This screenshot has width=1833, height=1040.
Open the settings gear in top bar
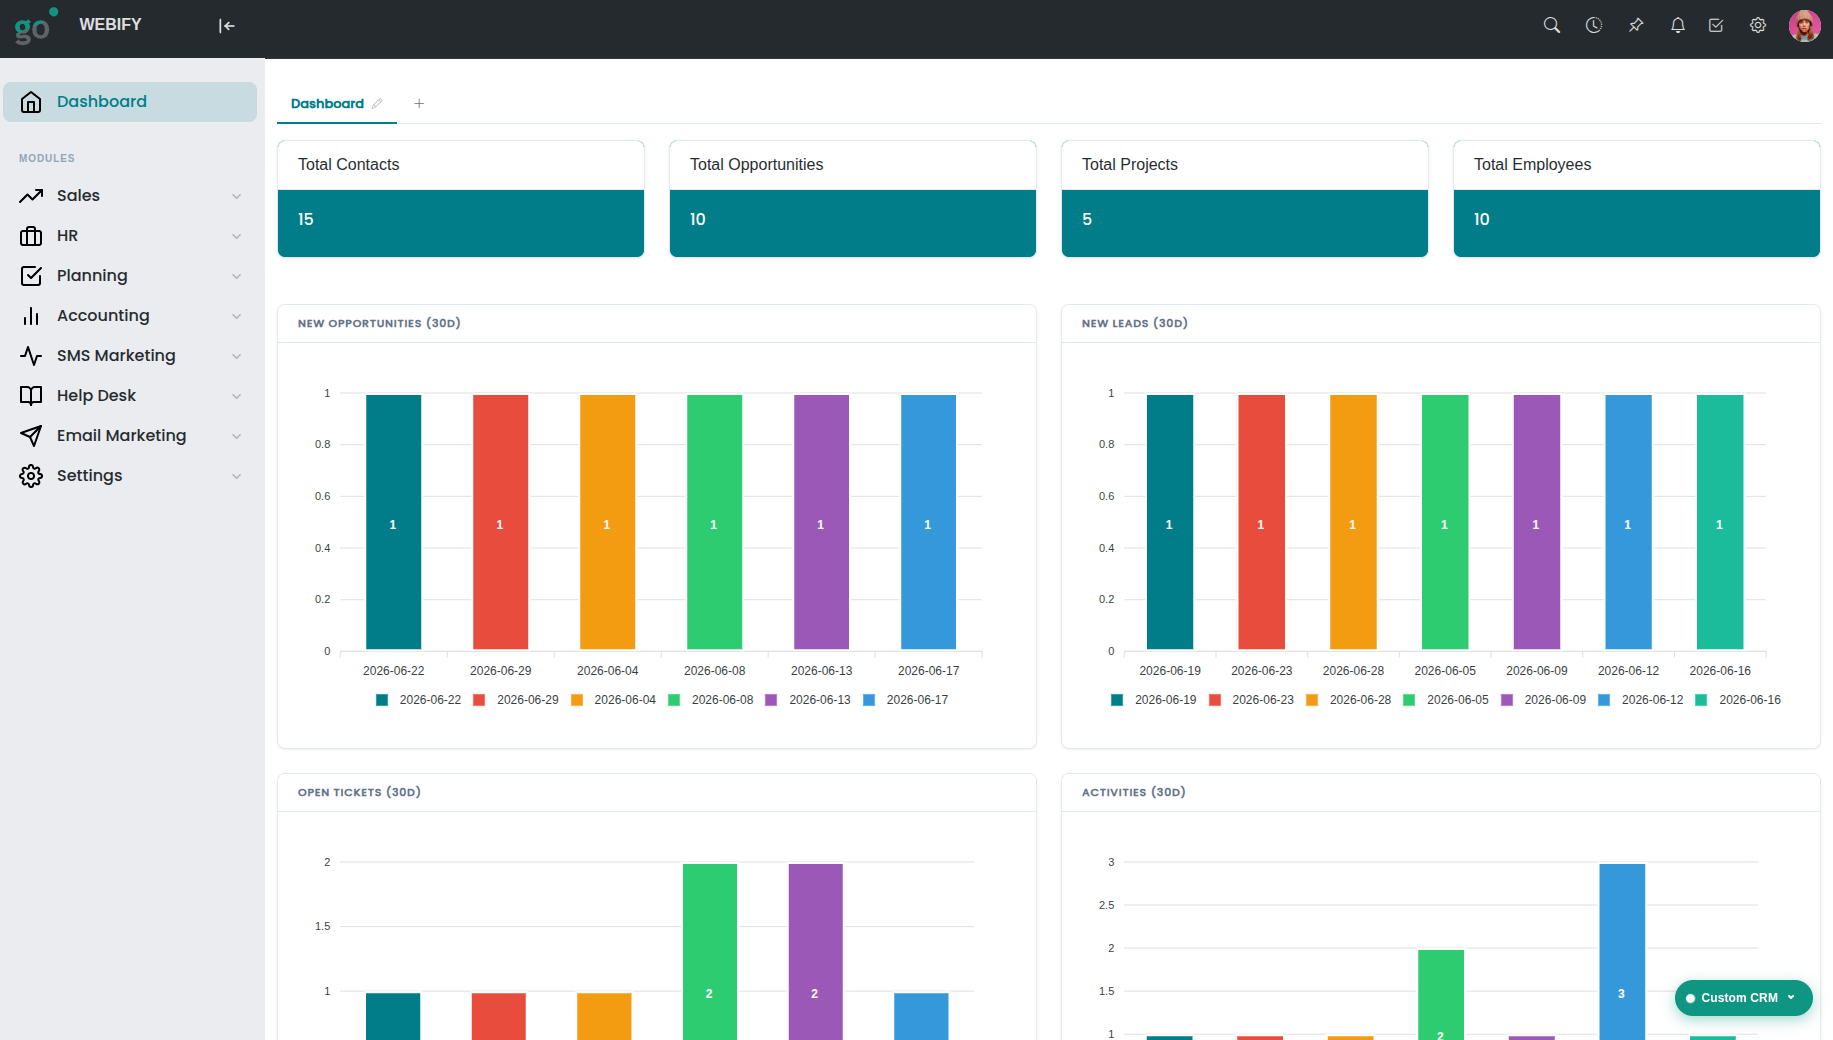pos(1758,25)
